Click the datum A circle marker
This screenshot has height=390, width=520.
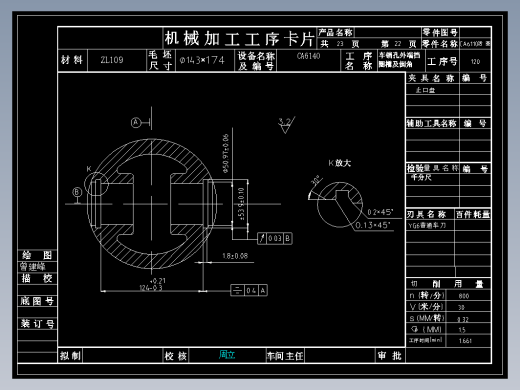click(136, 122)
